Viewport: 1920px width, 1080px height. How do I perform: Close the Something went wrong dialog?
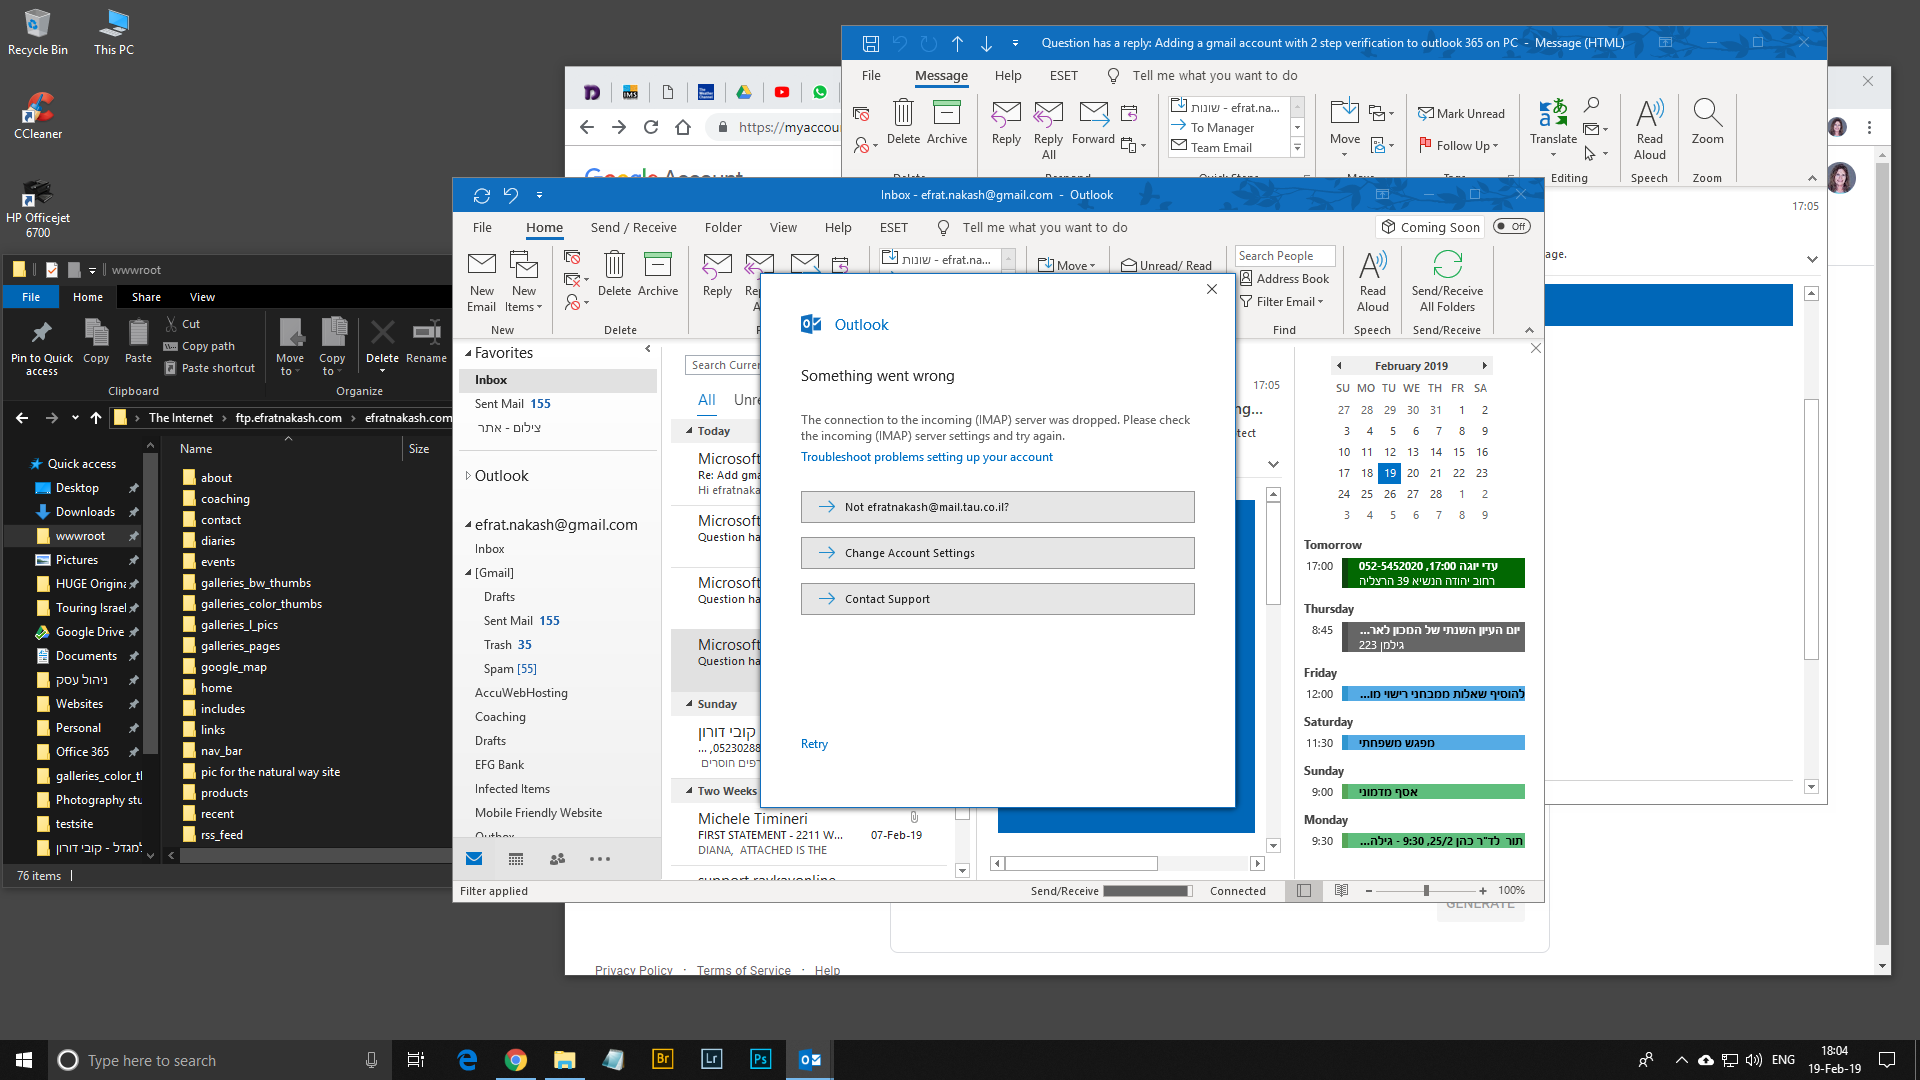[1211, 289]
